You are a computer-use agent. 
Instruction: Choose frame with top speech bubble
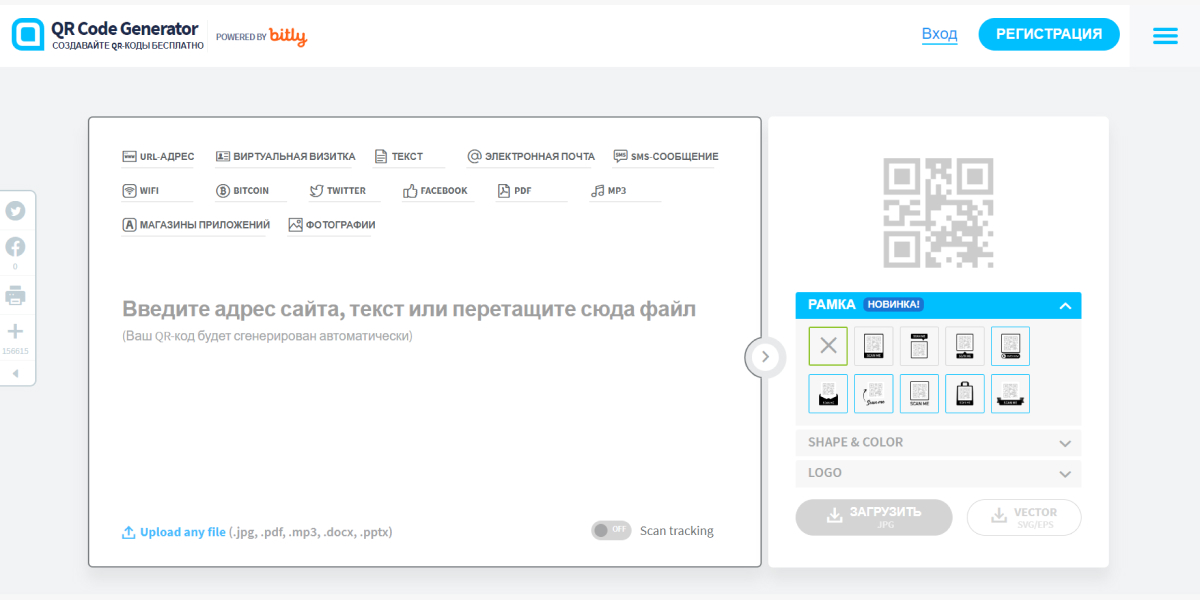(920, 346)
